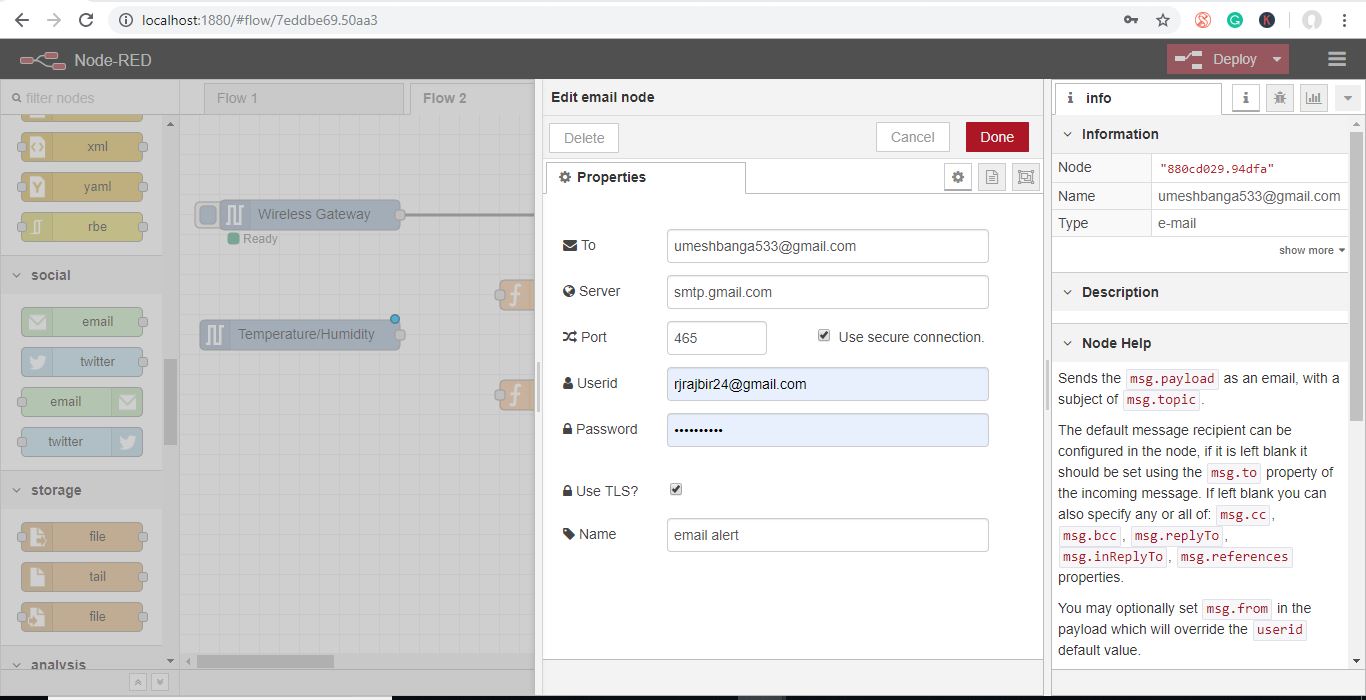Open the node description document icon

(991, 177)
